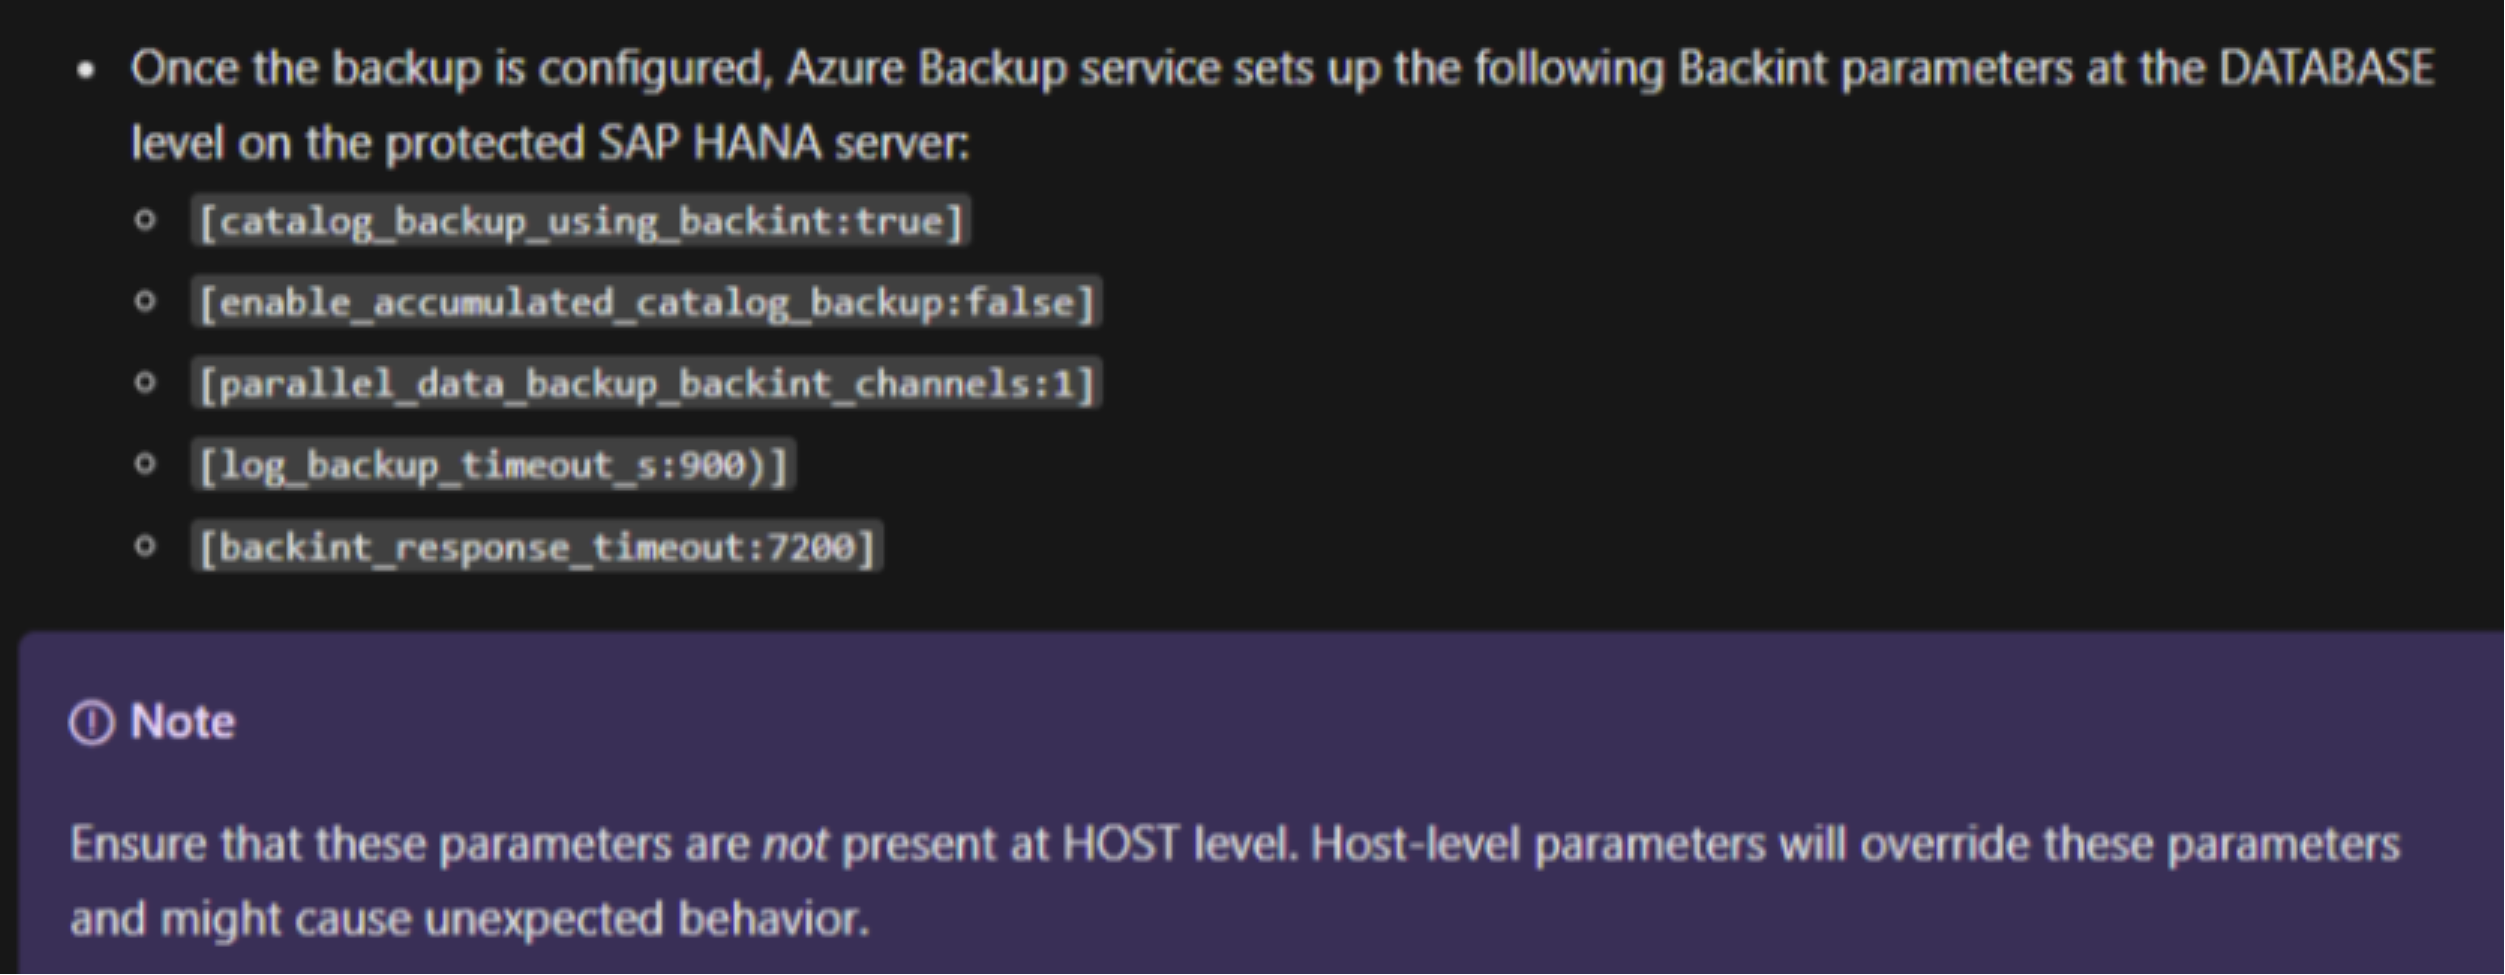Viewport: 2505px width, 975px height.
Task: Click the hollow bullet beside backint_response_timeout
Action: (145, 546)
